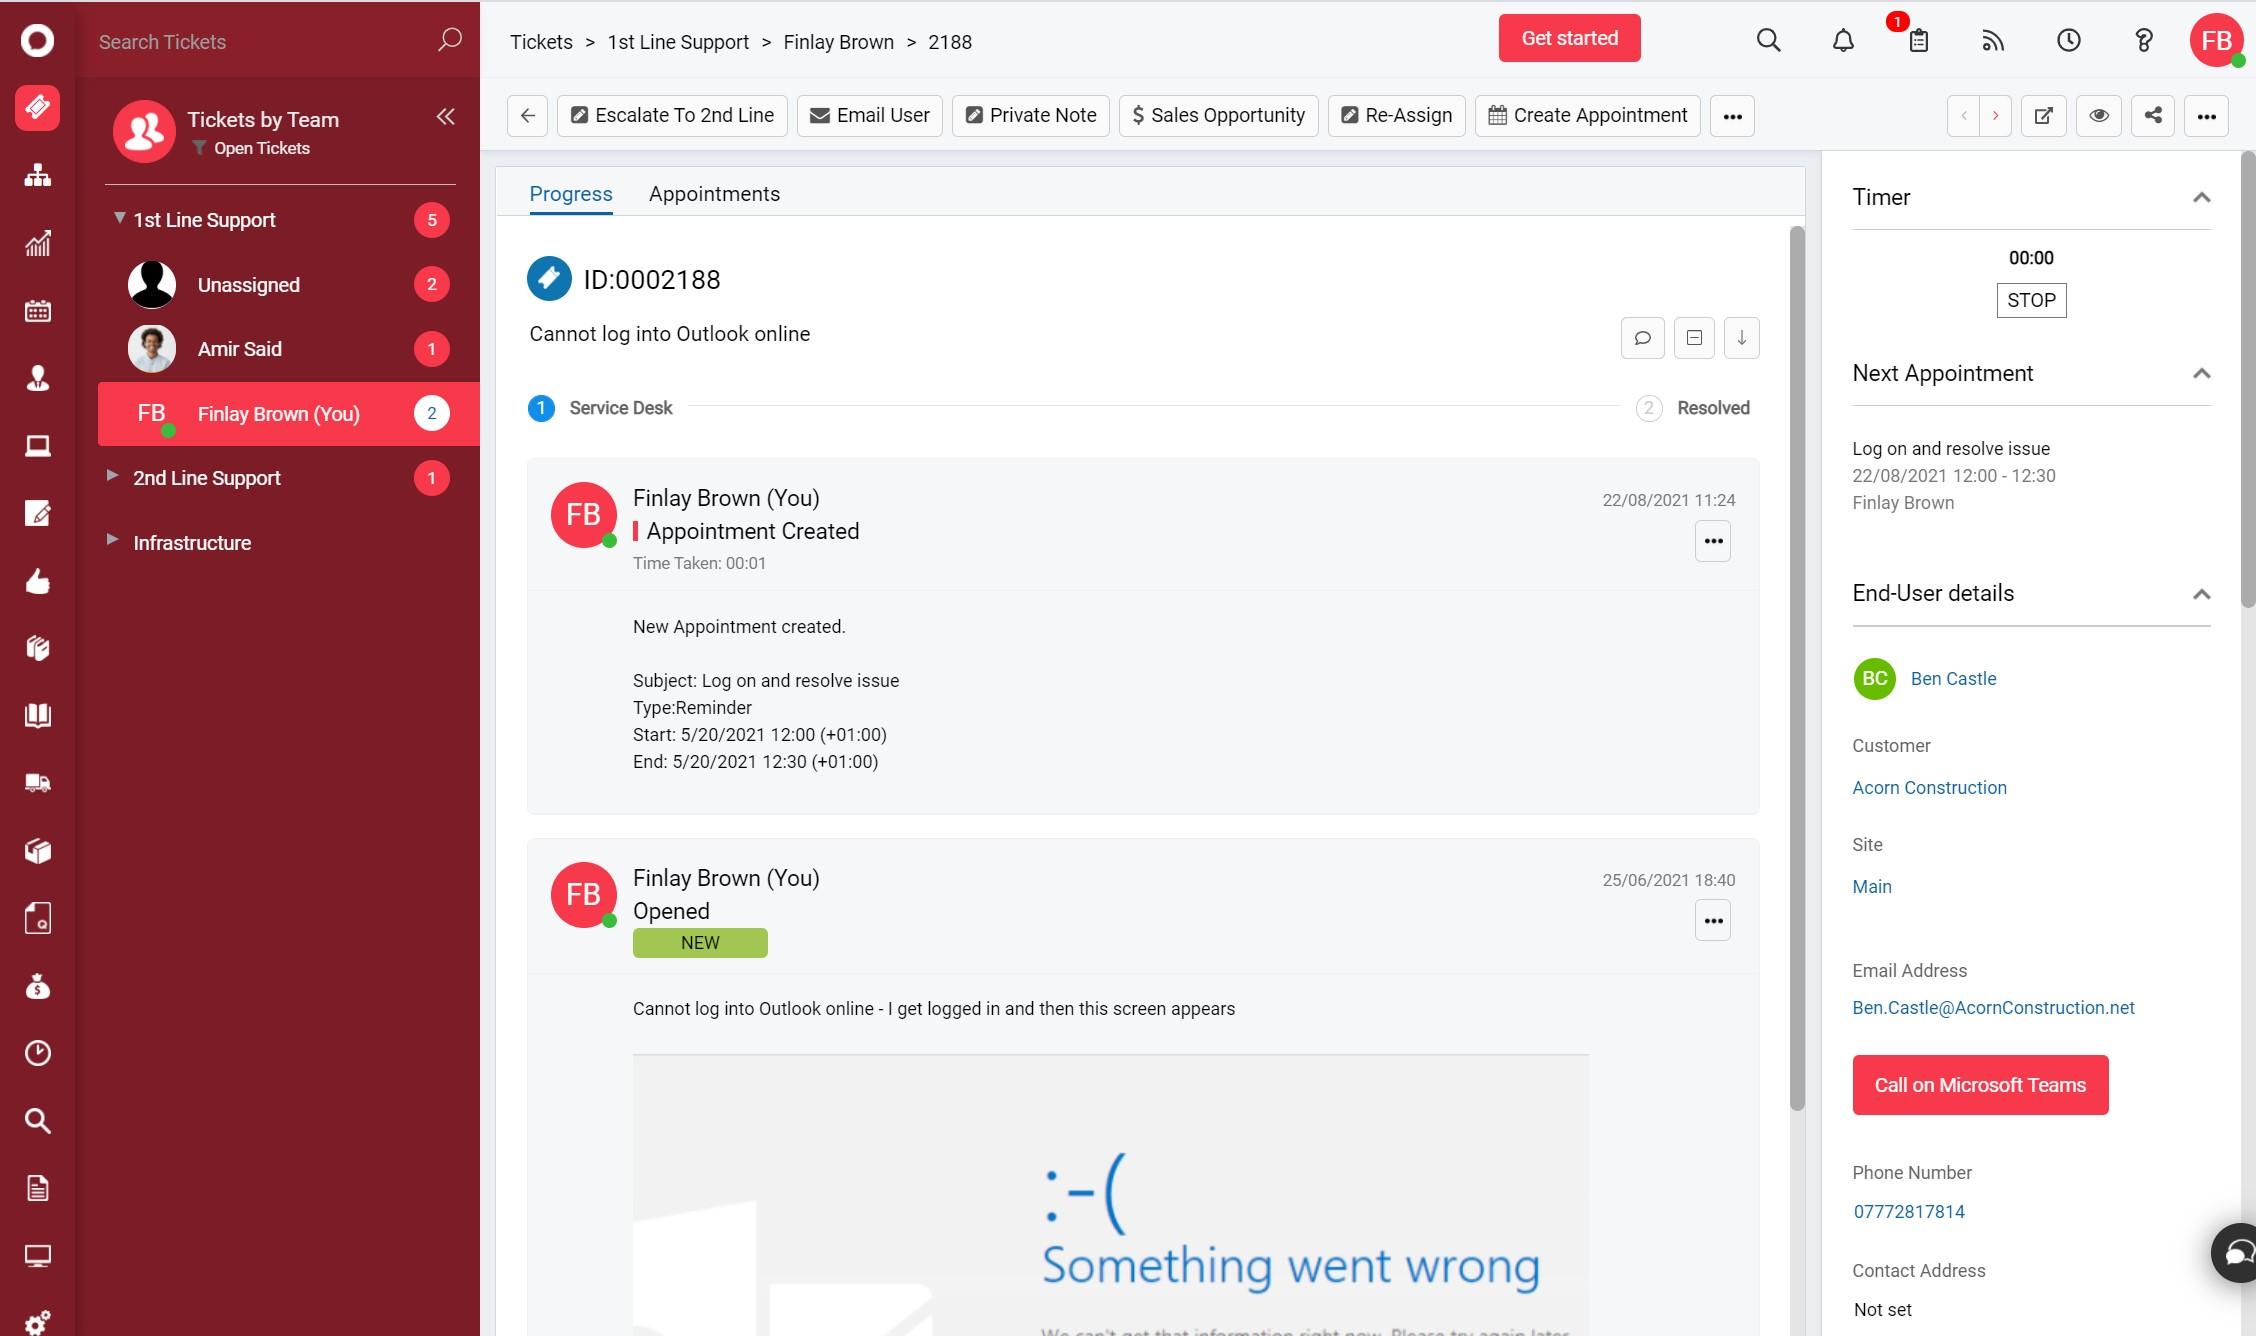This screenshot has height=1336, width=2256.
Task: Toggle the Resolved status checkbox
Action: 1649,407
